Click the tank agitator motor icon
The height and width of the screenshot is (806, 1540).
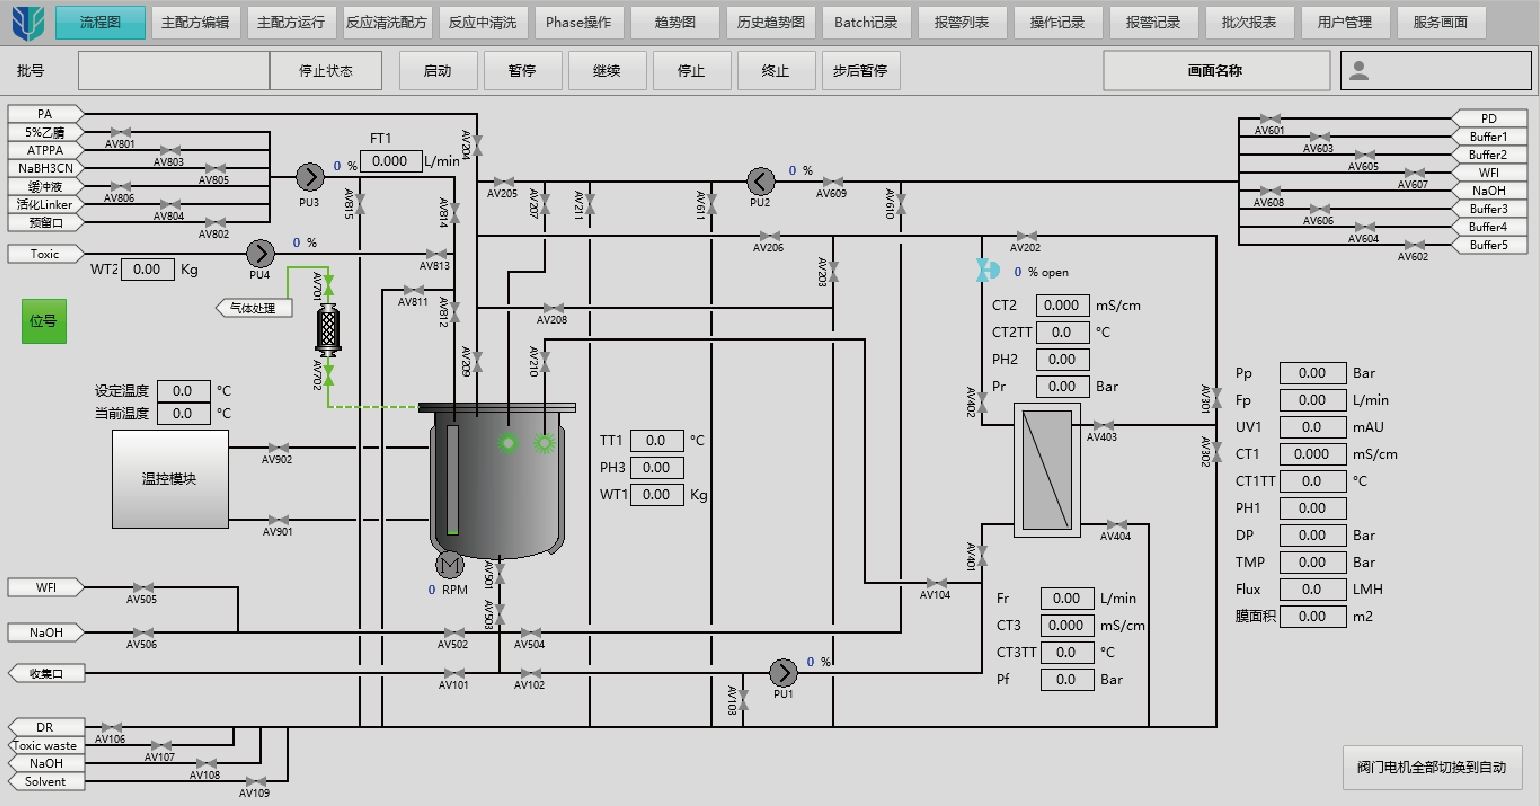click(x=450, y=565)
